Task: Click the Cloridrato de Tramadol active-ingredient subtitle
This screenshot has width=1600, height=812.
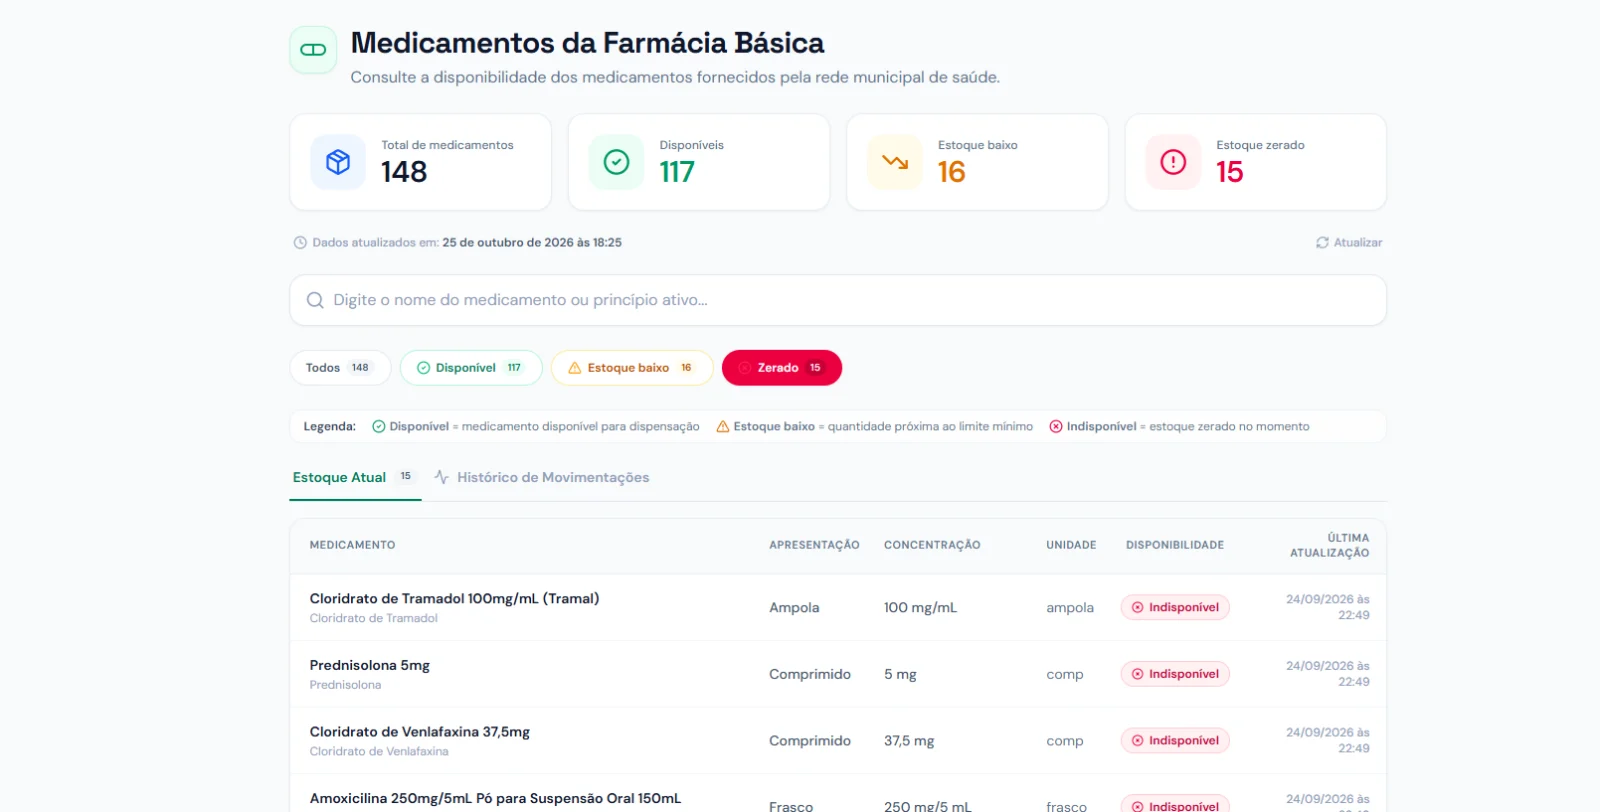Action: 373,619
